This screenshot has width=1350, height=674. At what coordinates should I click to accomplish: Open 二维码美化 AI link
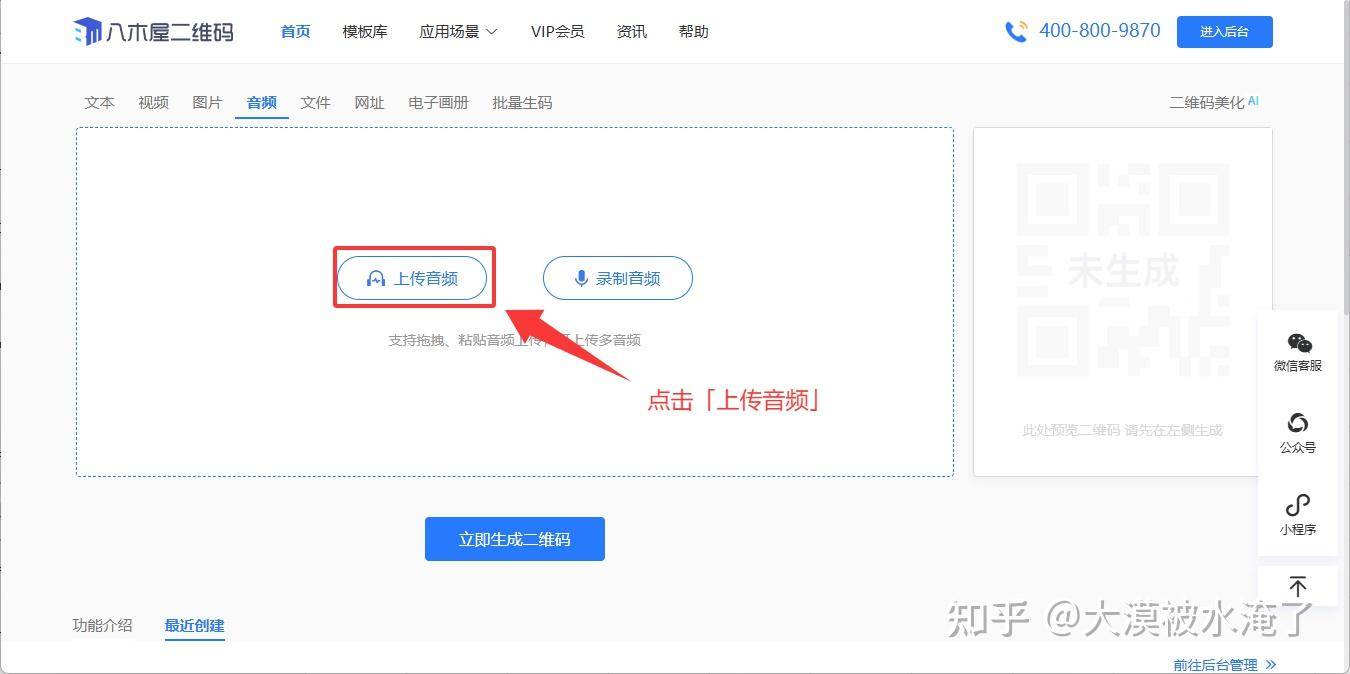[x=1214, y=102]
